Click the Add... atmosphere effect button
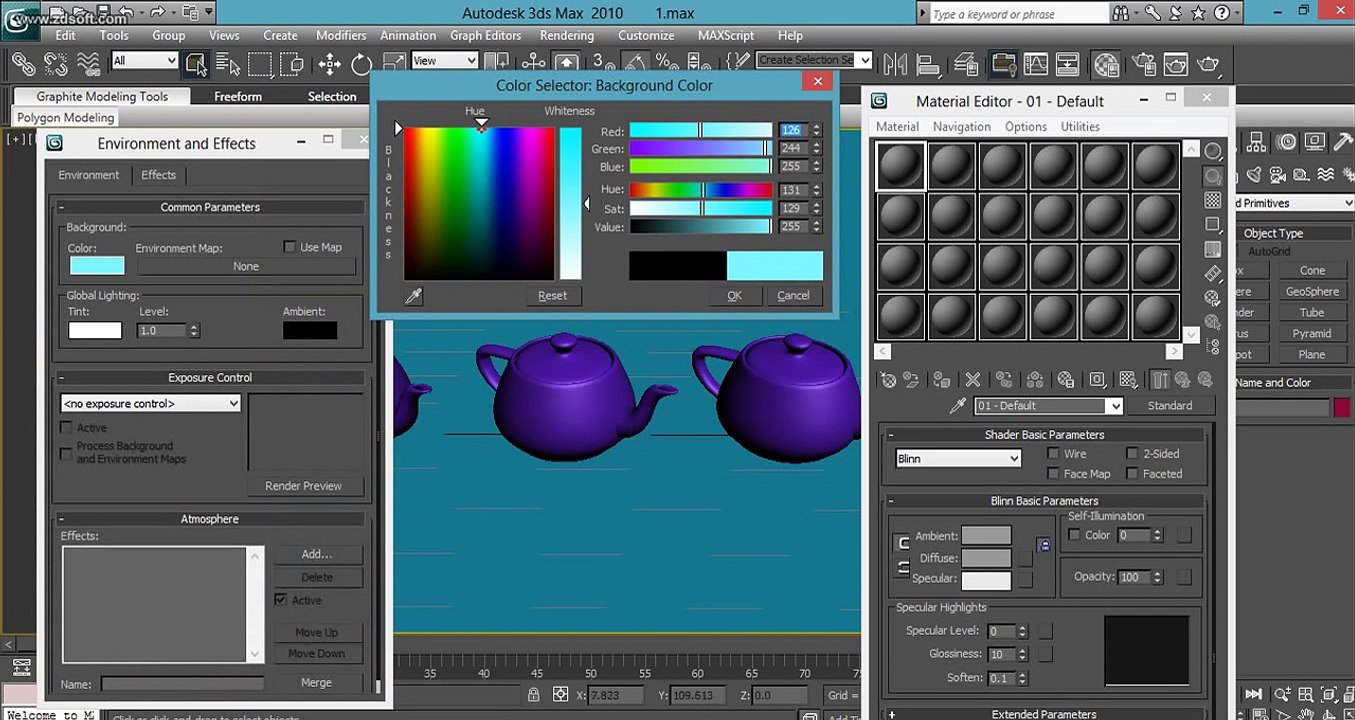 [x=317, y=554]
